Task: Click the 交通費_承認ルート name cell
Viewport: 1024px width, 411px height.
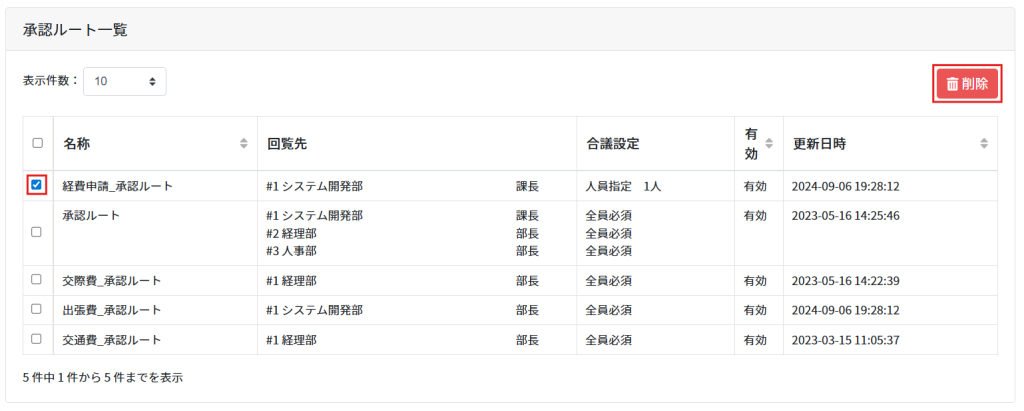Action: click(x=111, y=340)
